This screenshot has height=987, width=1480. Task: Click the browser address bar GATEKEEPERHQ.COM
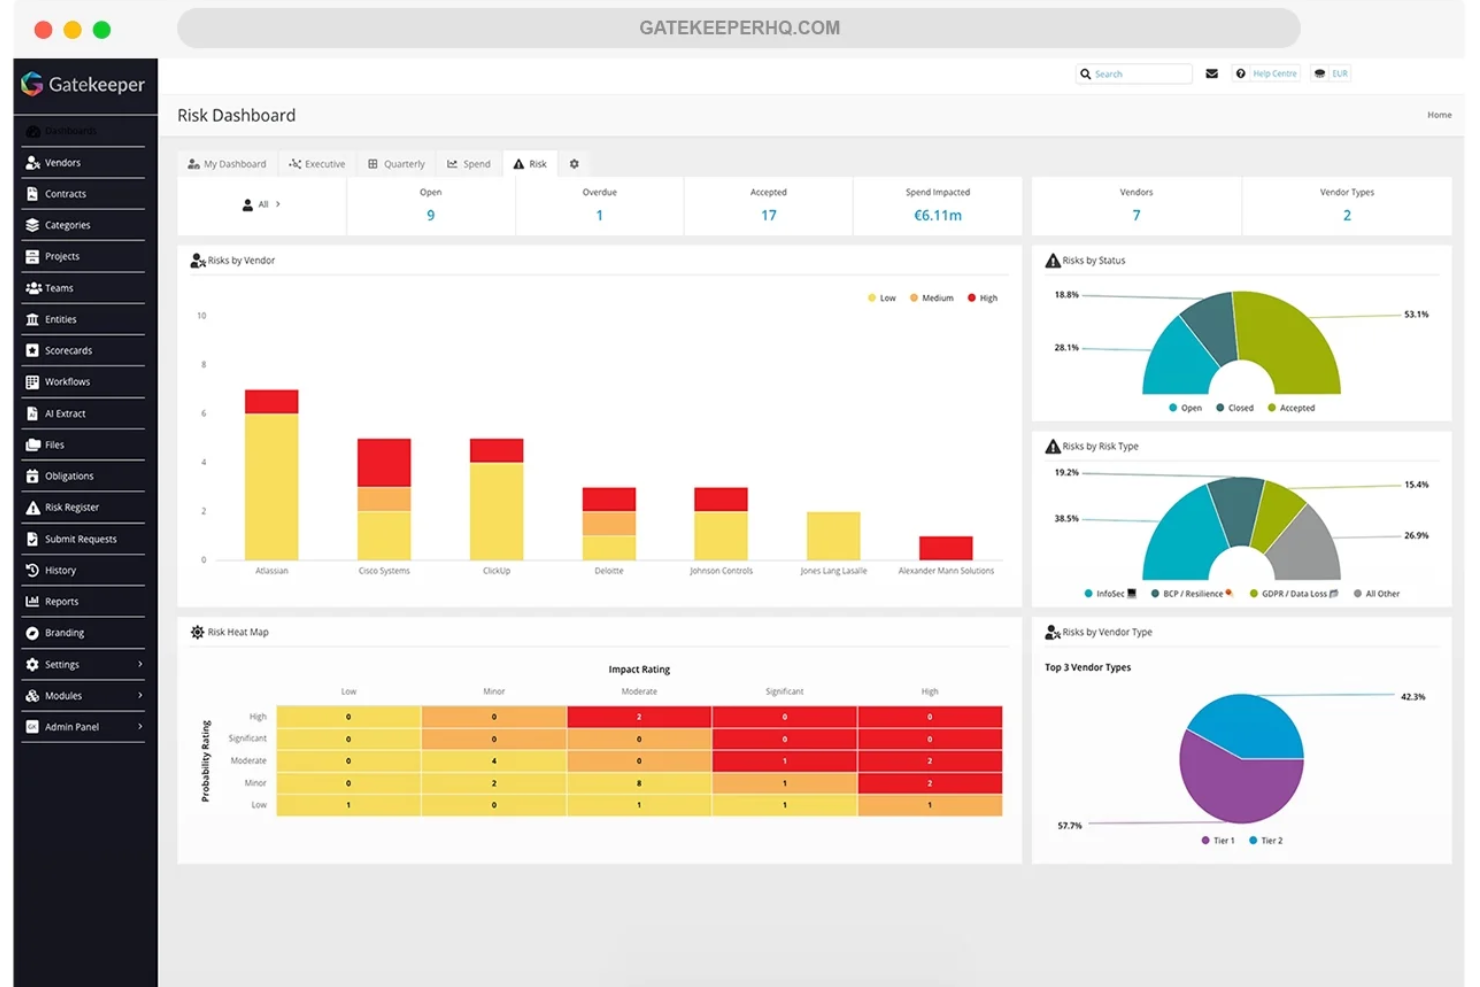[739, 28]
